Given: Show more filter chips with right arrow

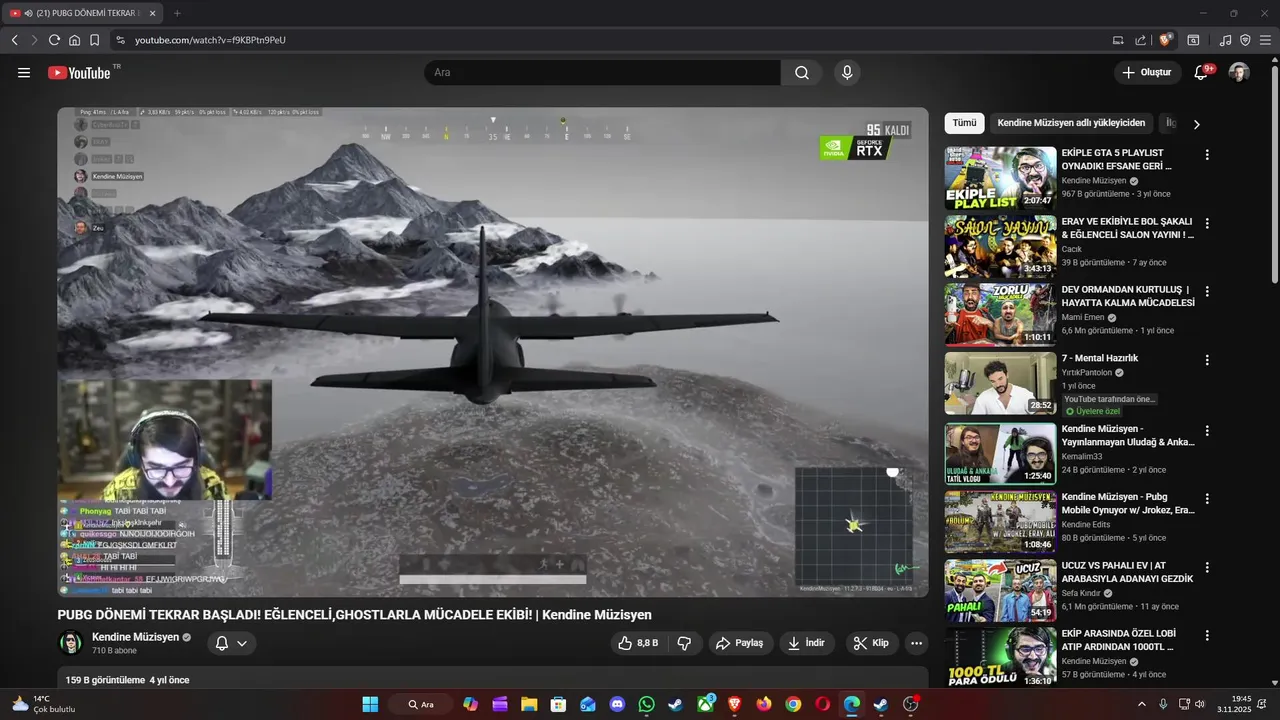Looking at the screenshot, I should pyautogui.click(x=1196, y=124).
